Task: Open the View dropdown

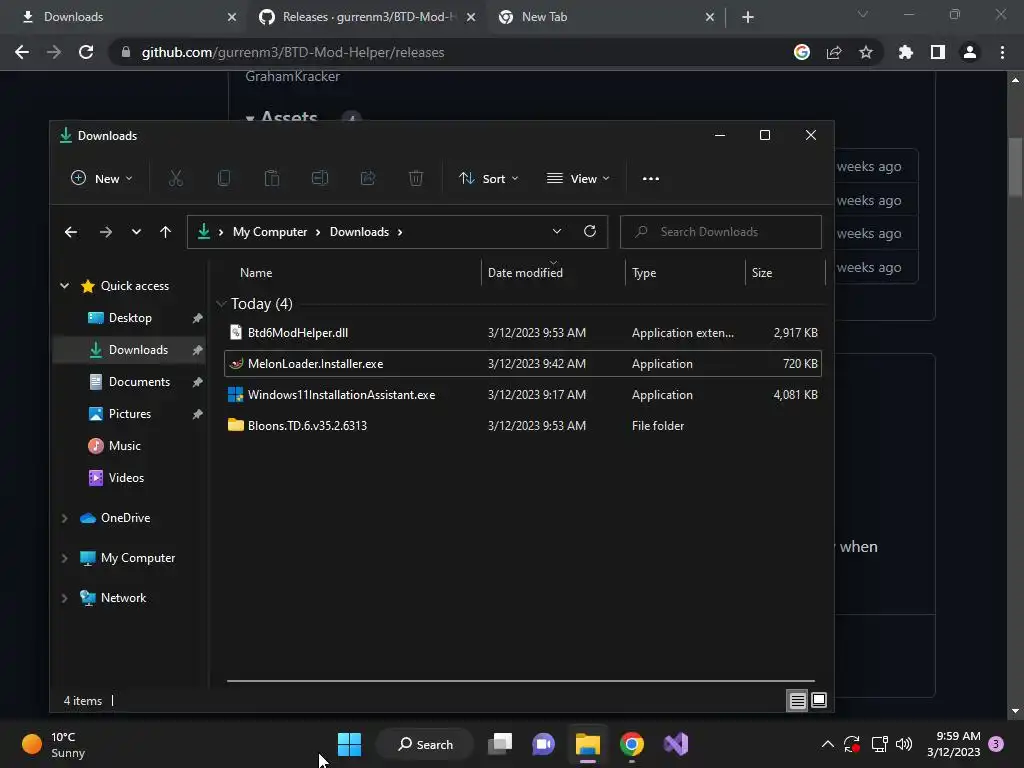Action: click(x=578, y=178)
